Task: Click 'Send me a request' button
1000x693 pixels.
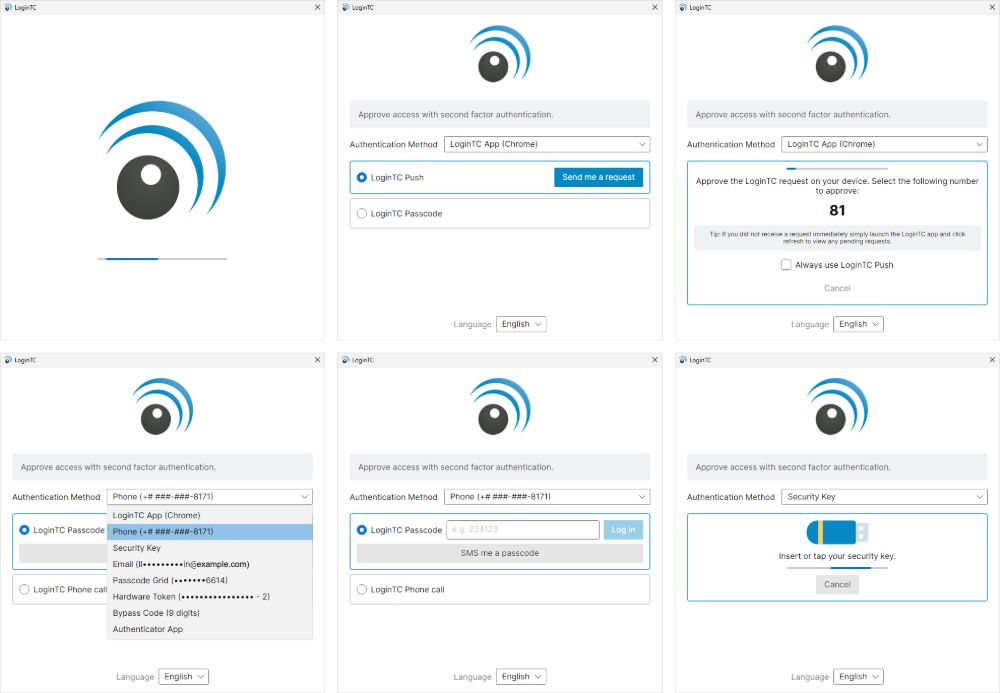Action: [598, 177]
